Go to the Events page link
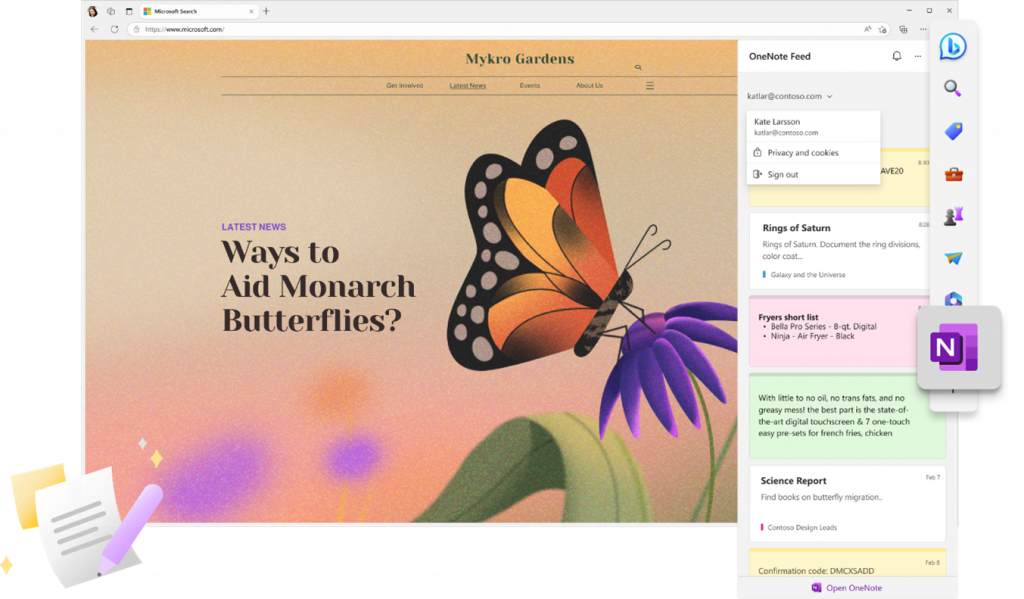 click(x=529, y=86)
